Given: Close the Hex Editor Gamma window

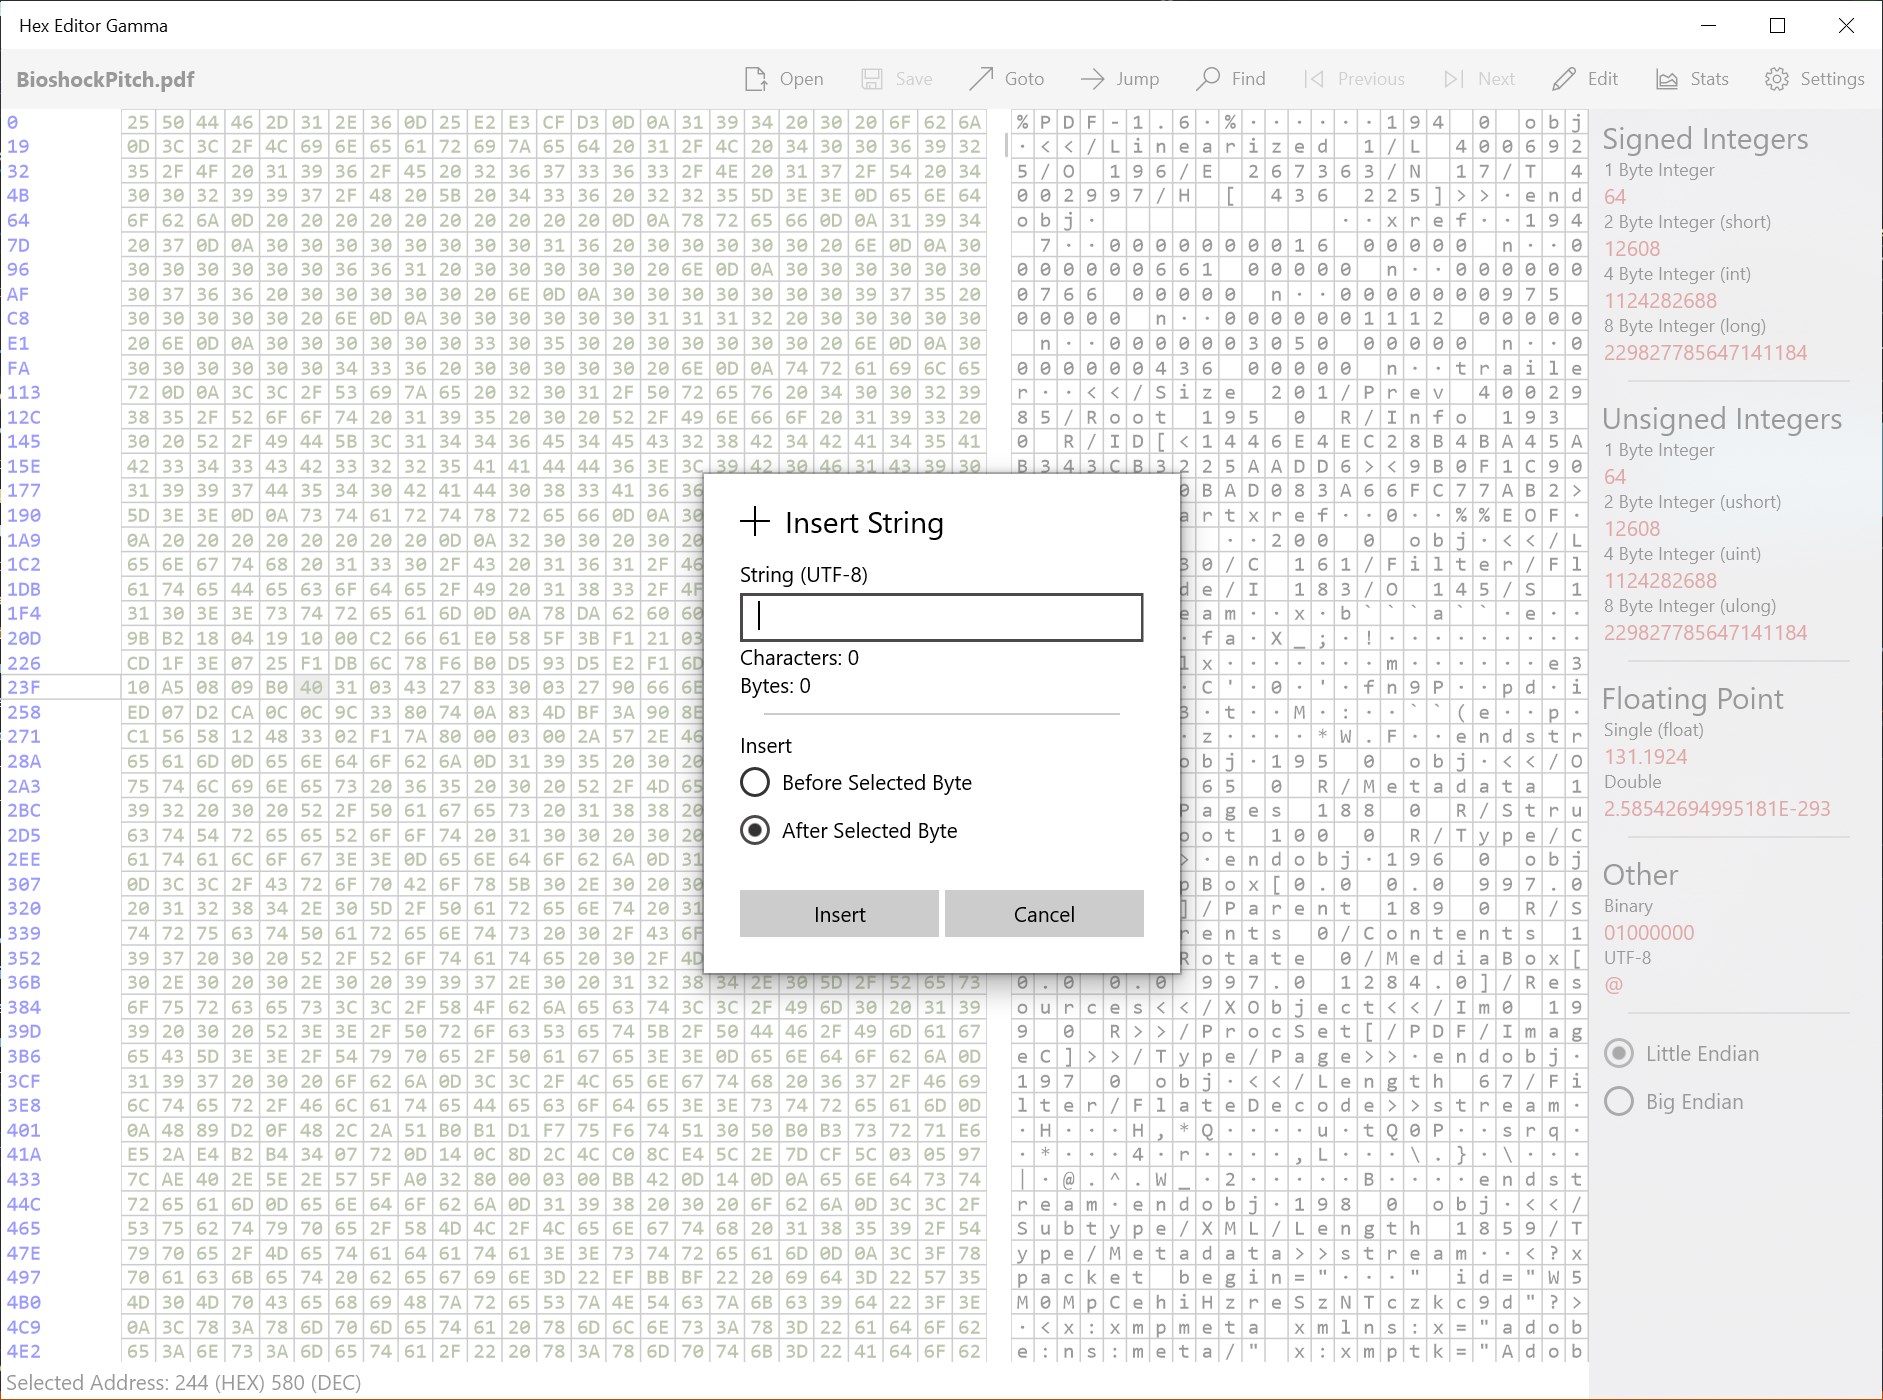Looking at the screenshot, I should click(x=1847, y=26).
